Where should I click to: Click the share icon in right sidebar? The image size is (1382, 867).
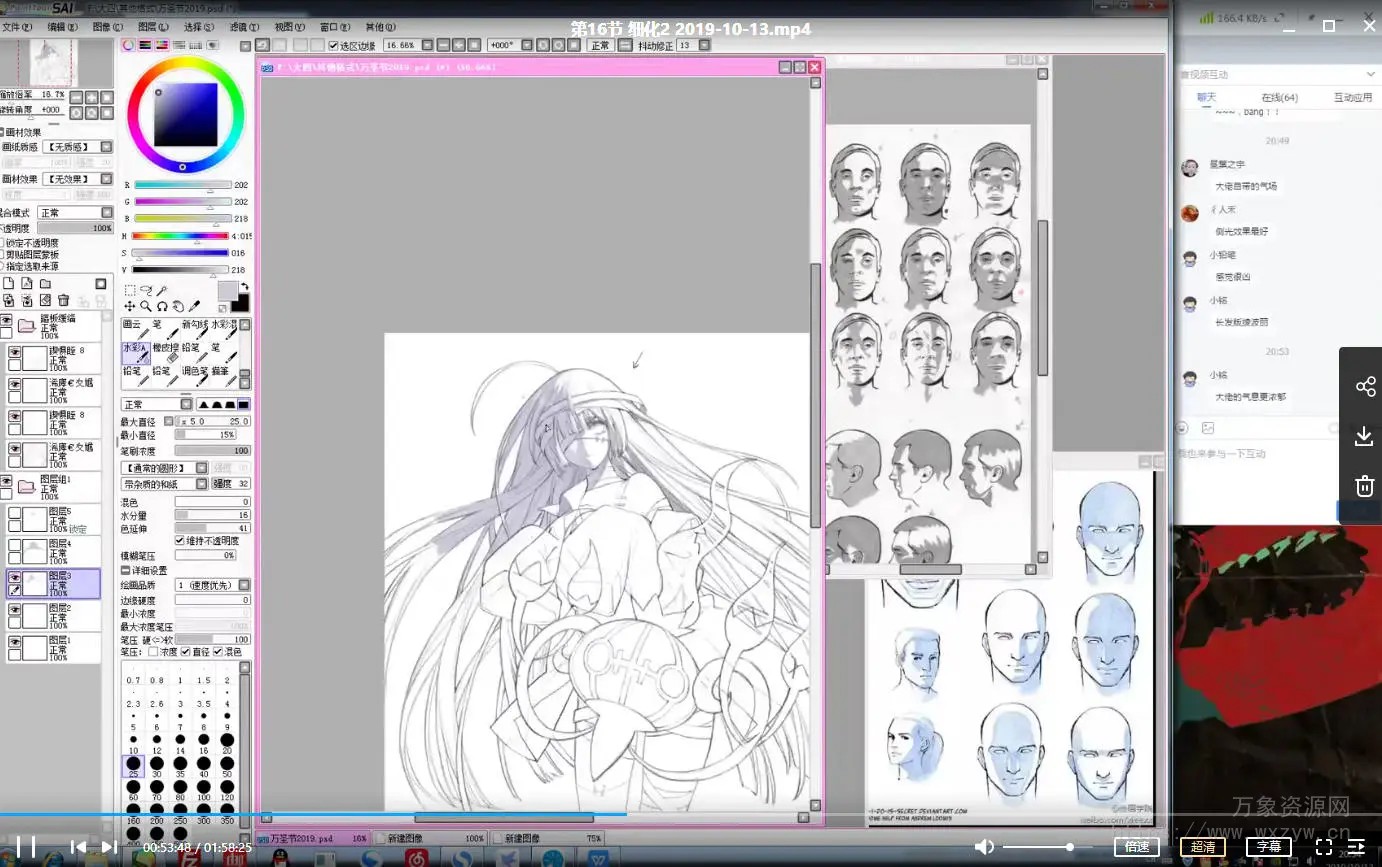coord(1364,387)
